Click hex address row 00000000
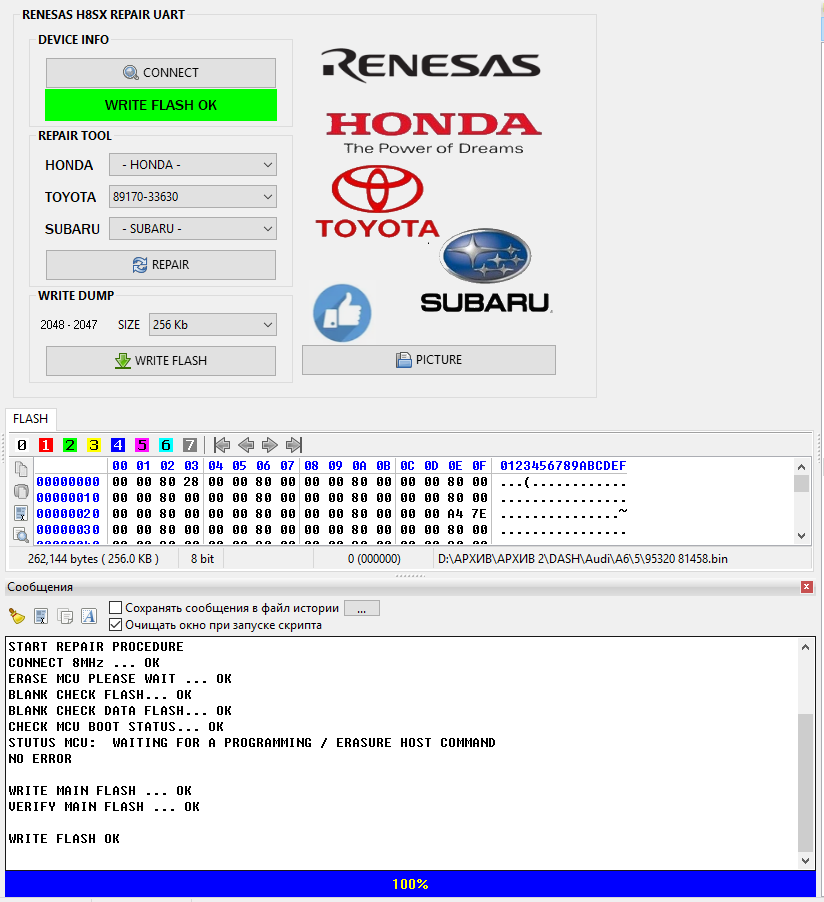 [x=68, y=481]
